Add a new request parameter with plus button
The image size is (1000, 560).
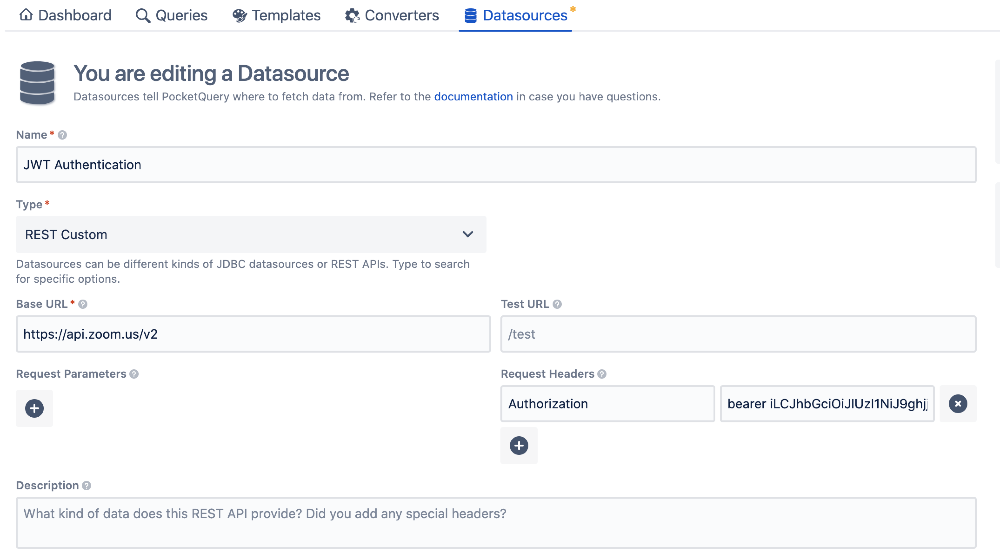[34, 409]
